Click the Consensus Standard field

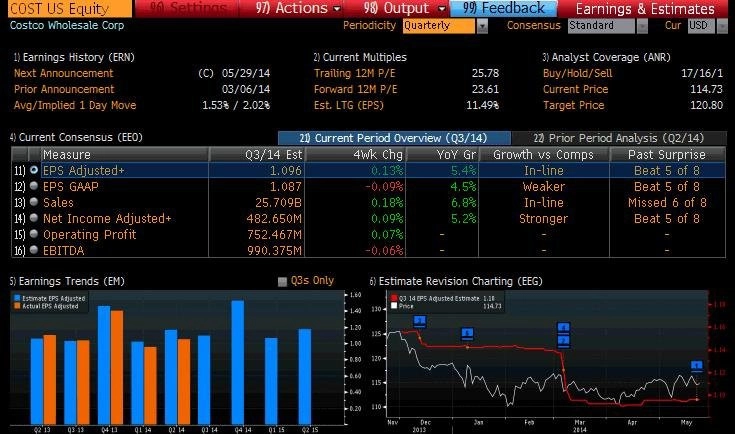point(601,26)
